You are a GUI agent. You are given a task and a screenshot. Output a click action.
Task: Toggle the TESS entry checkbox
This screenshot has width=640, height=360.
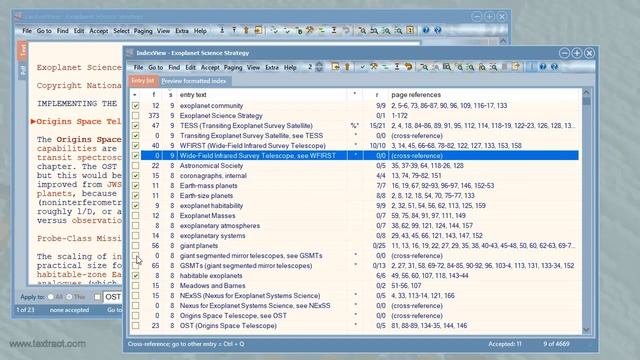point(136,126)
